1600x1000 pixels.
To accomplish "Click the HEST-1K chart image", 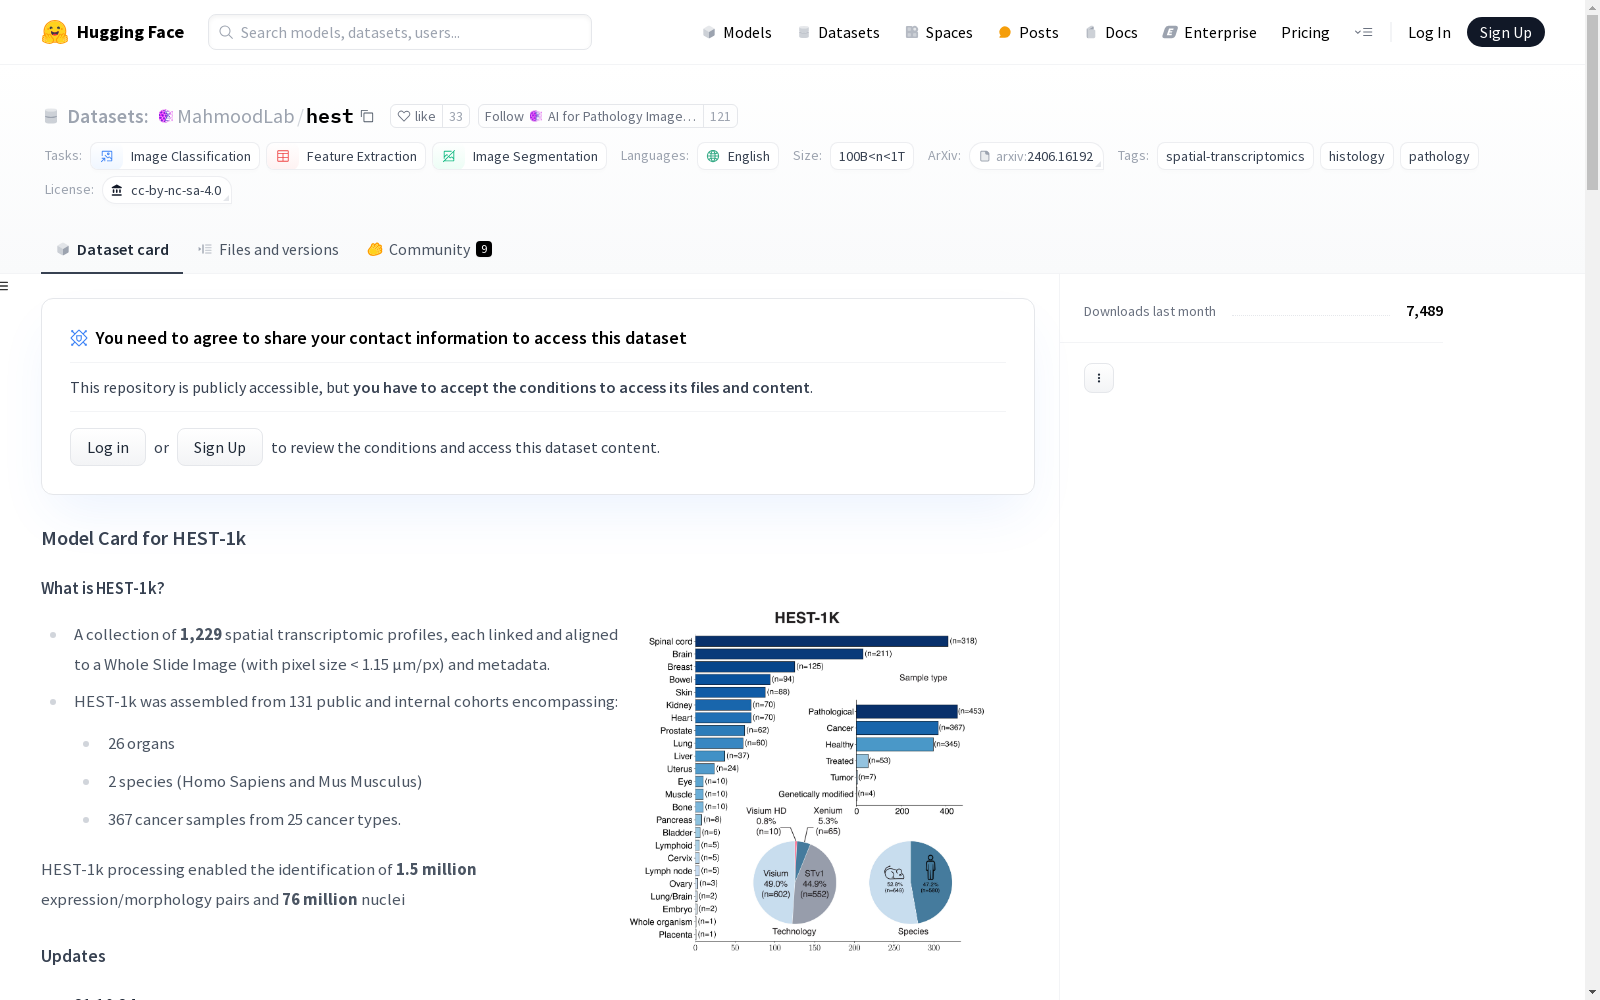I will pyautogui.click(x=806, y=780).
